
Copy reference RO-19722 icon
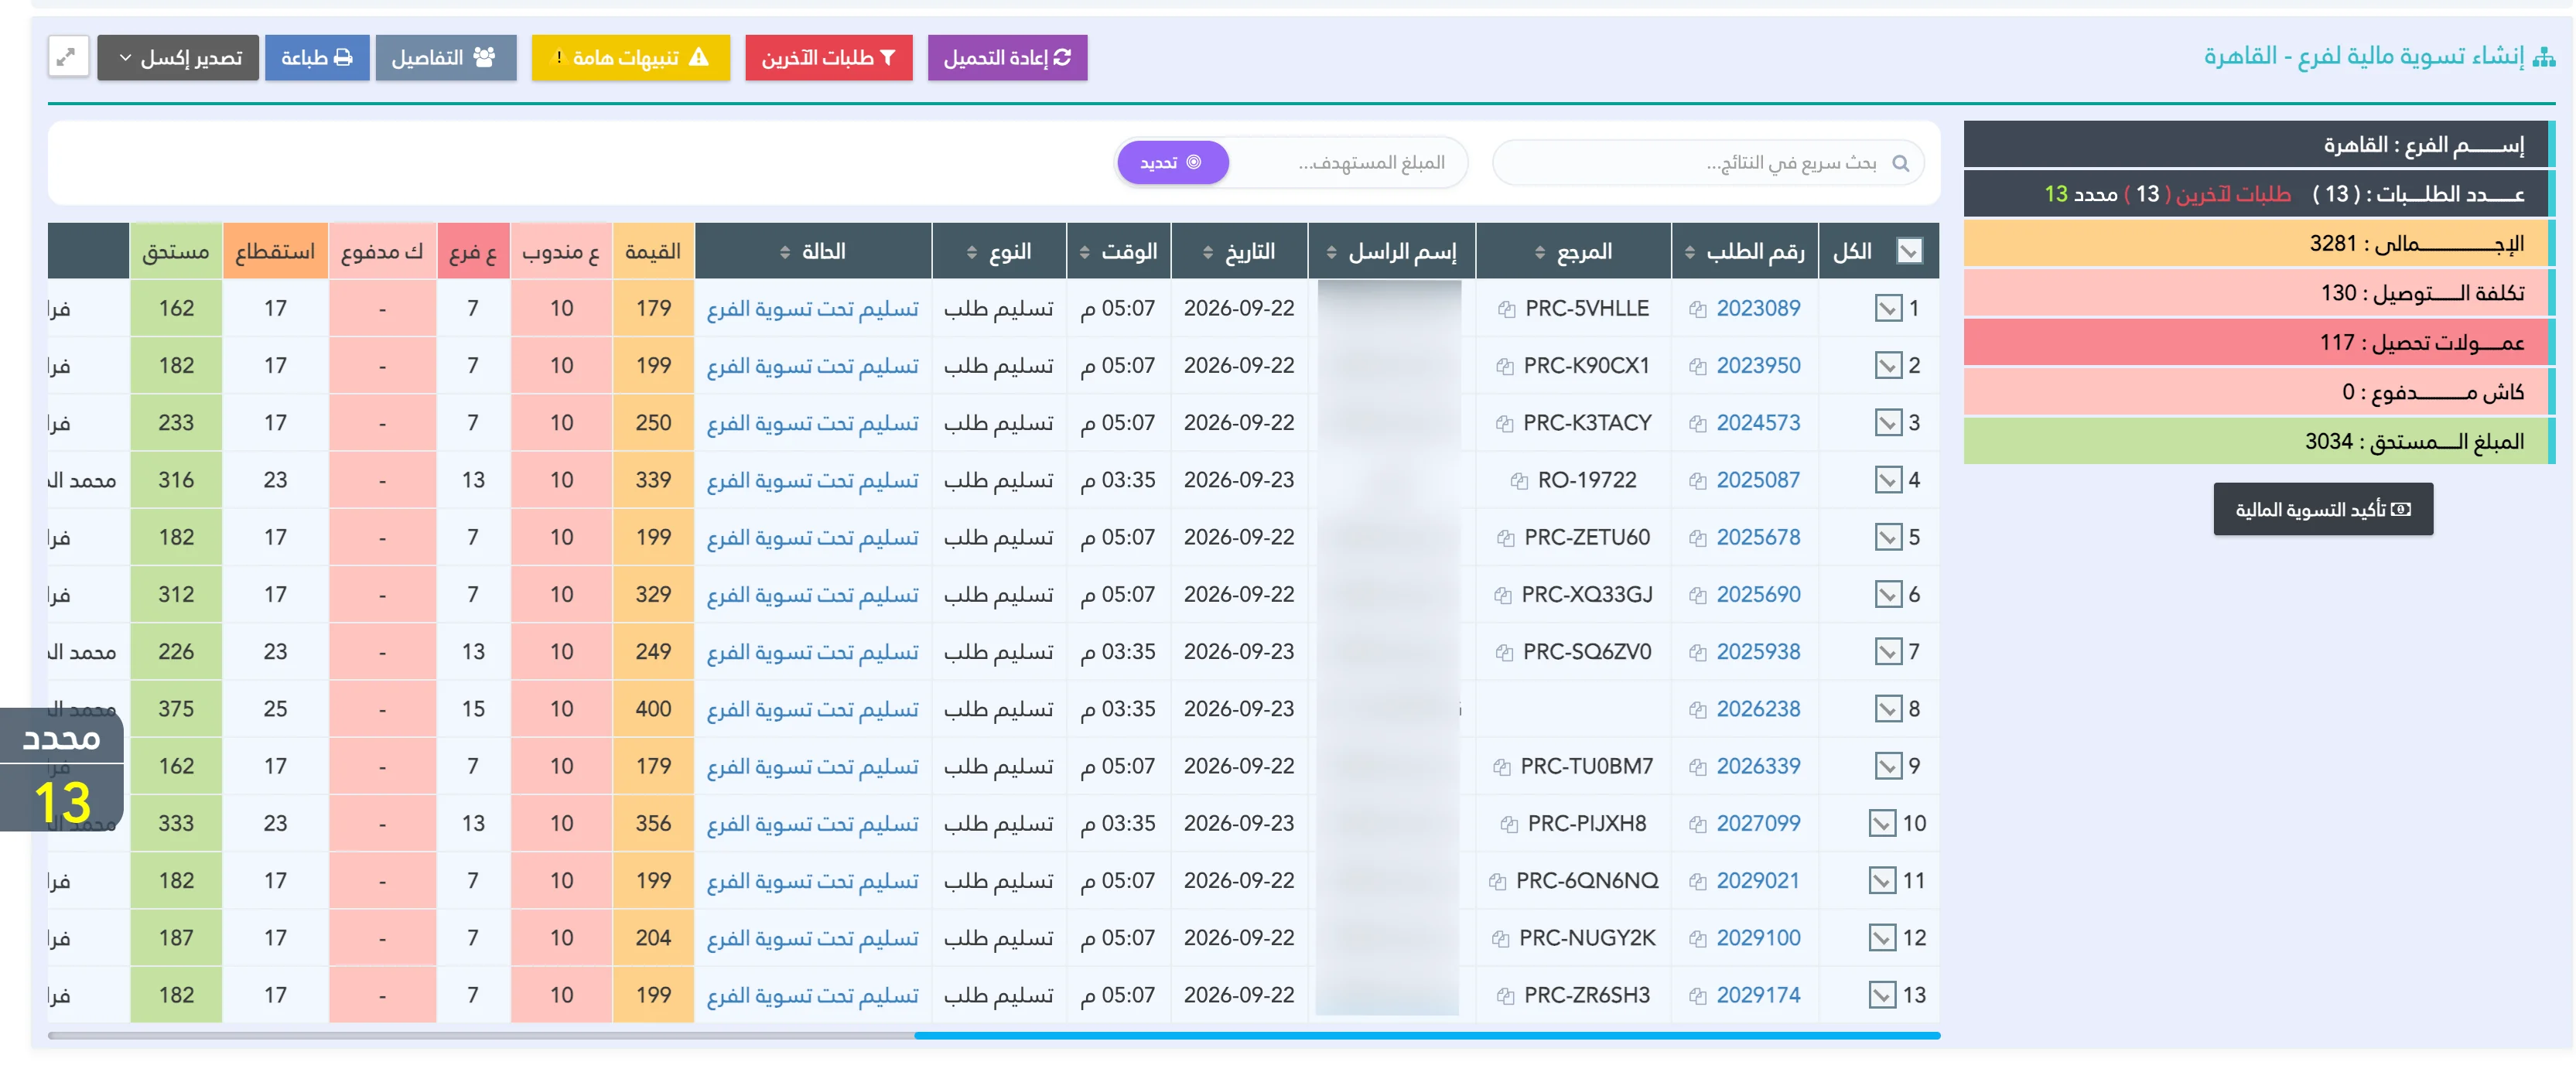click(1519, 482)
